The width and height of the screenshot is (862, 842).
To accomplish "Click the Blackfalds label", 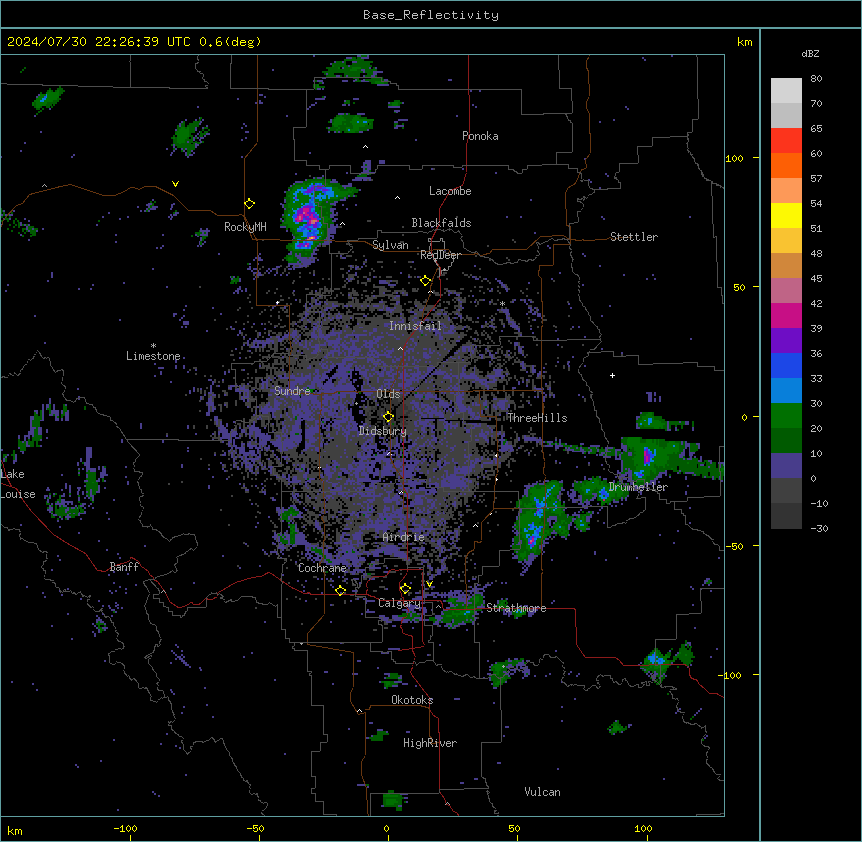I will click(x=441, y=223).
